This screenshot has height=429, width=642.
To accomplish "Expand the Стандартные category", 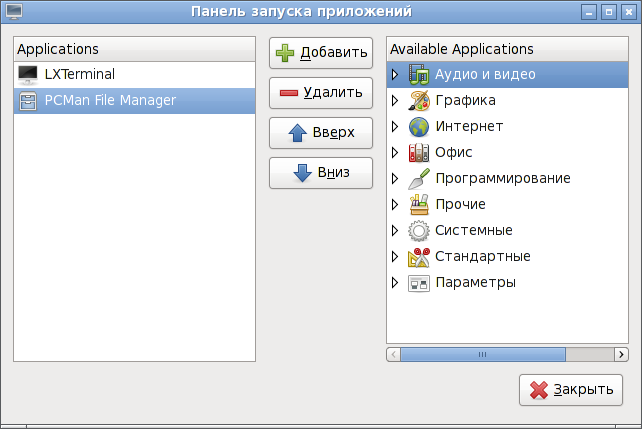I will 395,257.
